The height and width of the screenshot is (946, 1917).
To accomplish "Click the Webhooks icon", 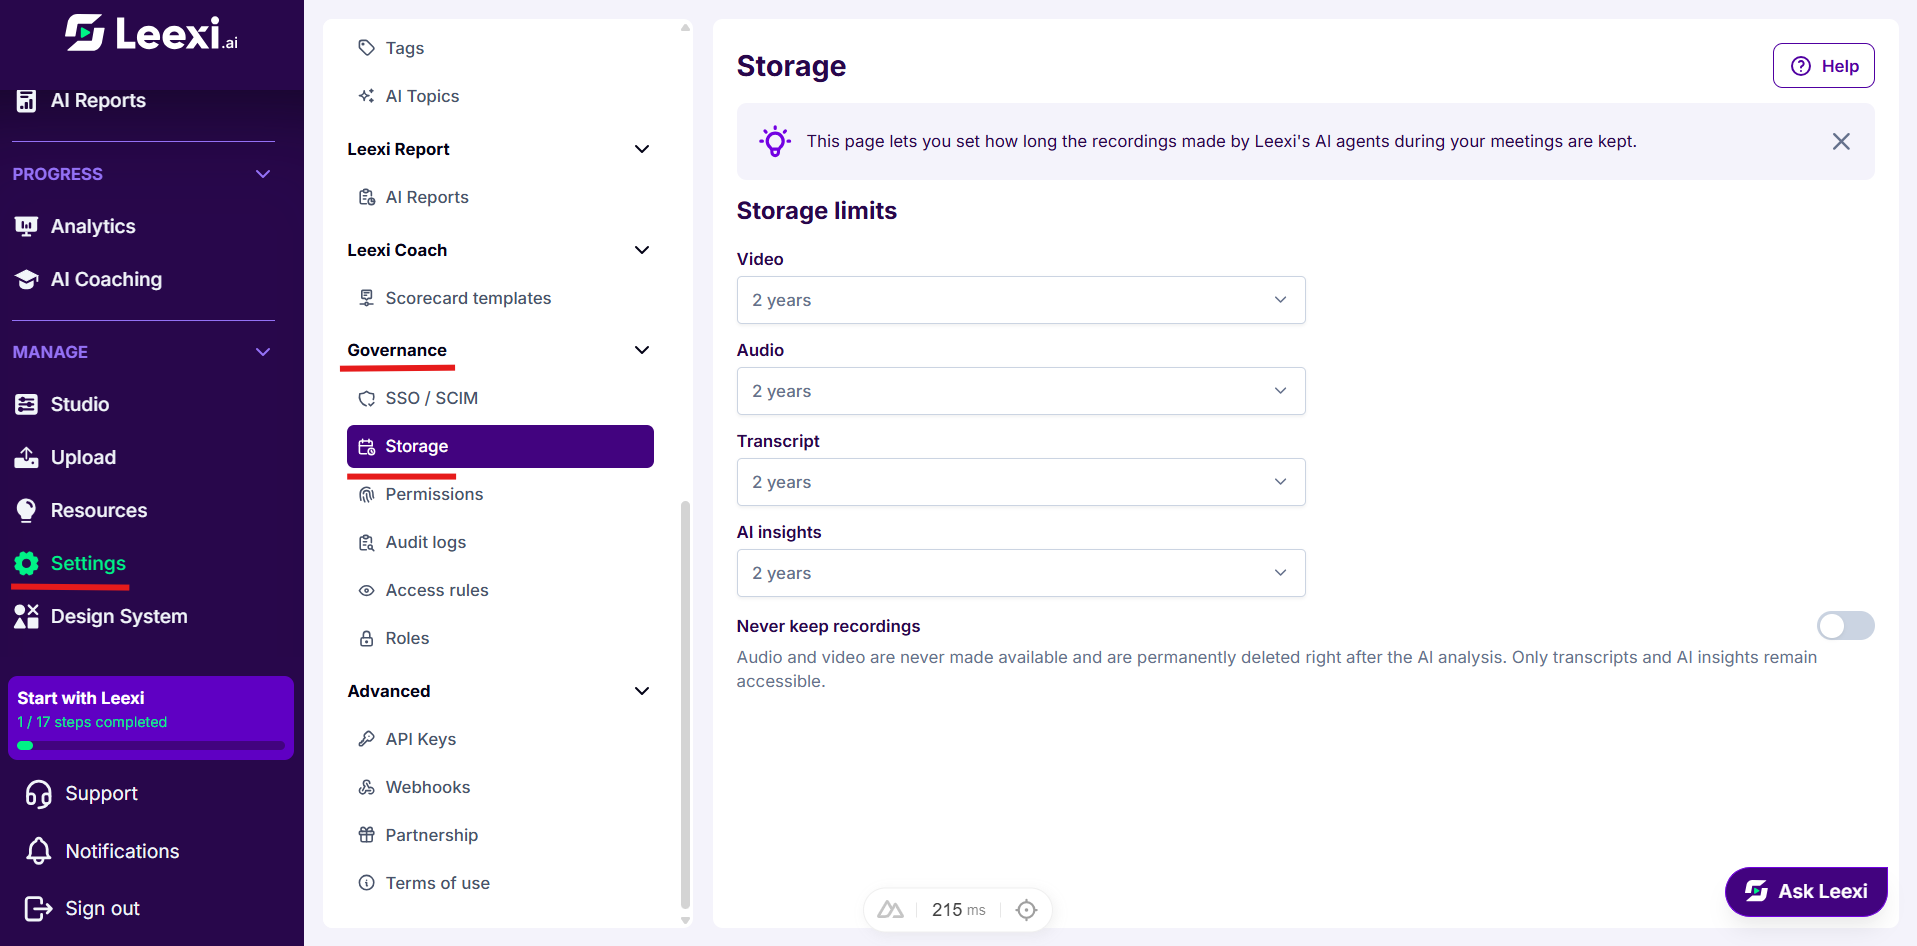I will click(367, 787).
